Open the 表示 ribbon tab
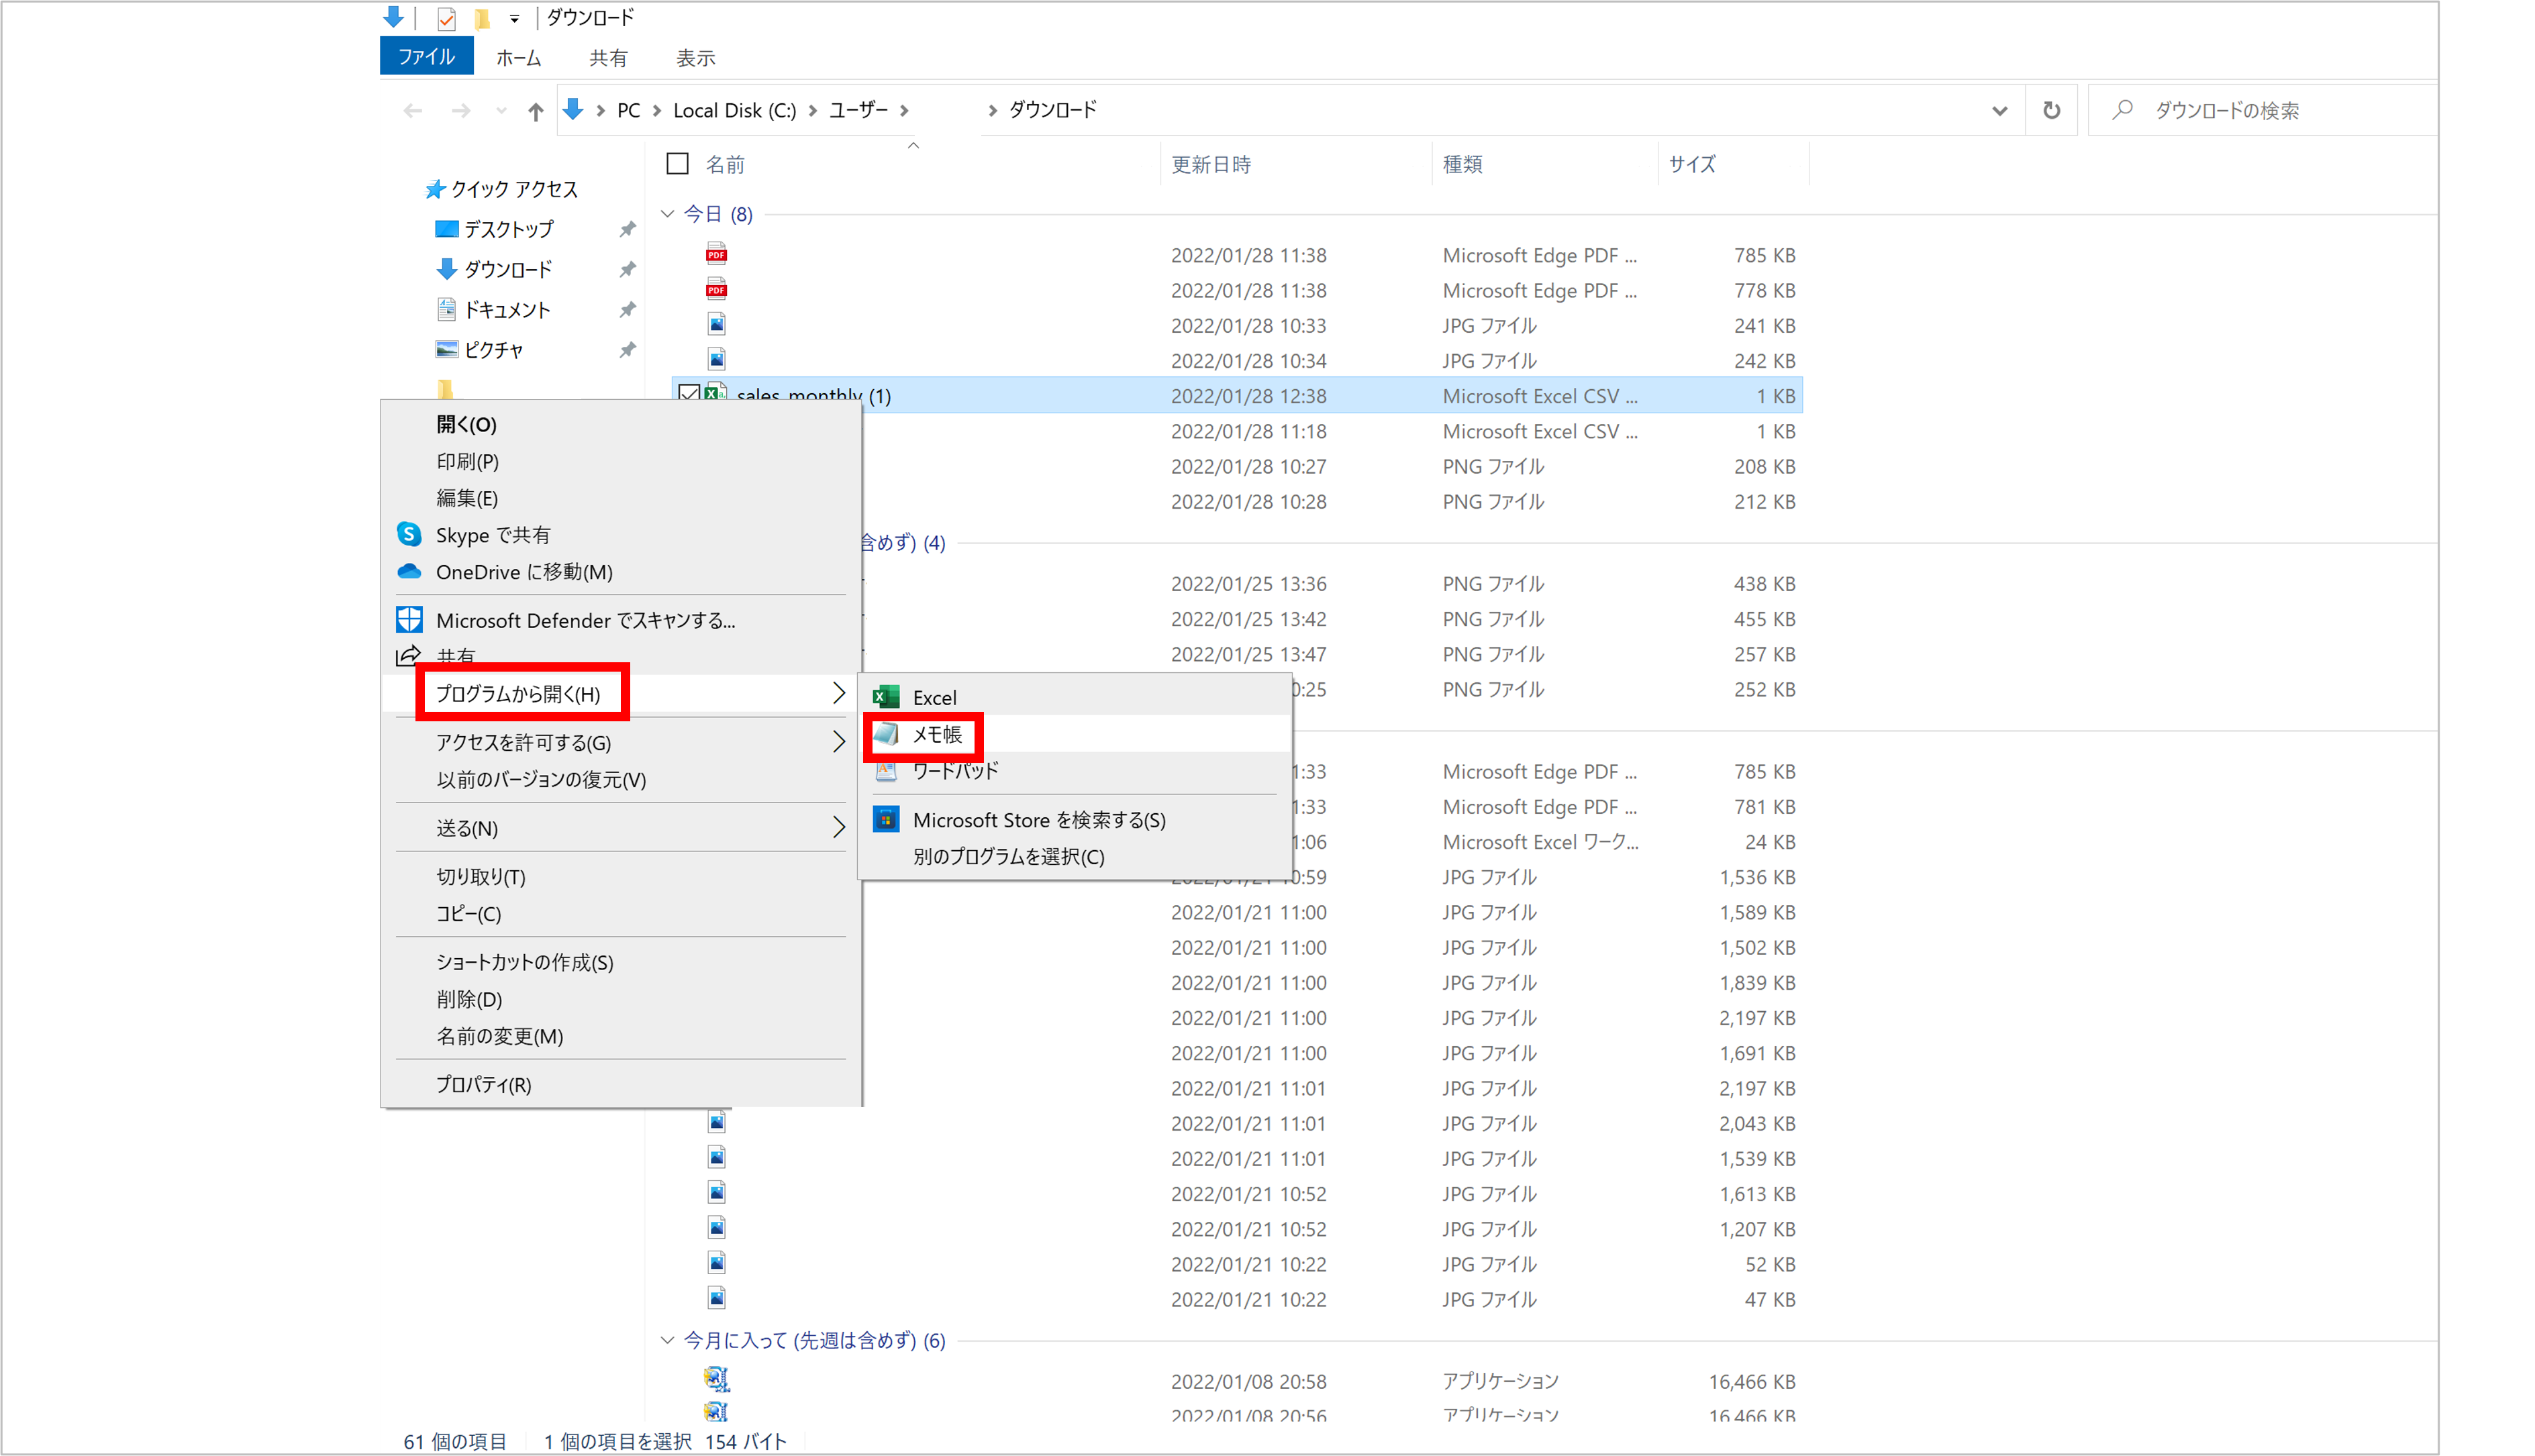 click(695, 58)
